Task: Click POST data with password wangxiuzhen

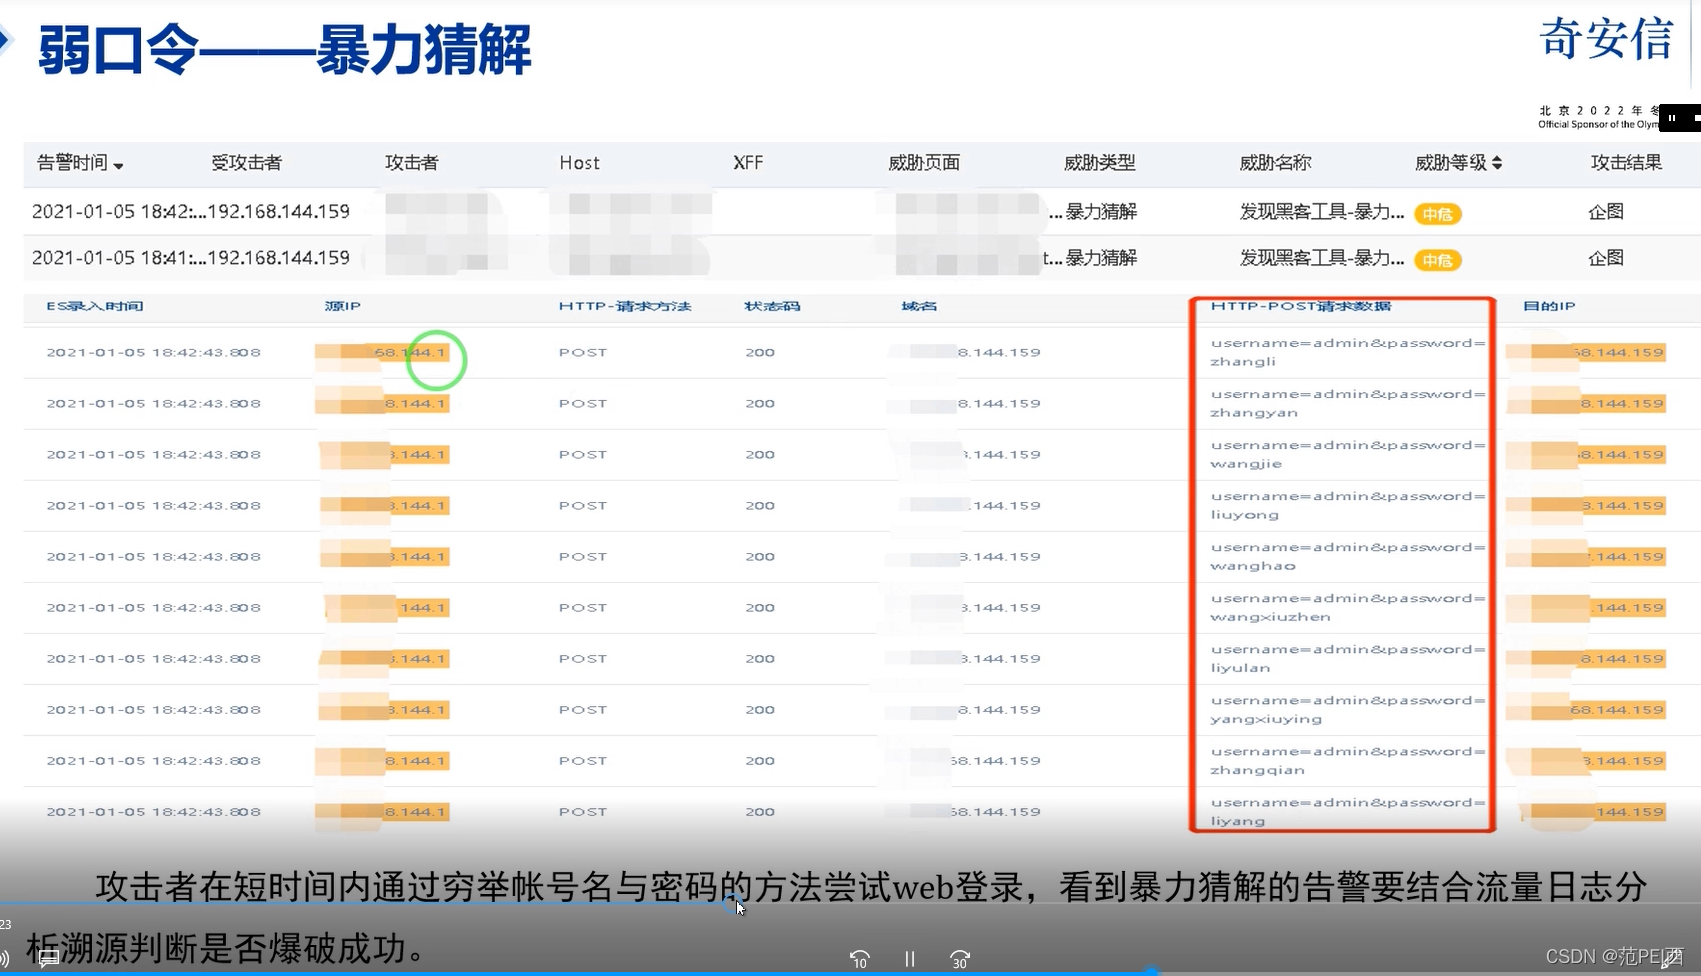Action: [x=1347, y=607]
